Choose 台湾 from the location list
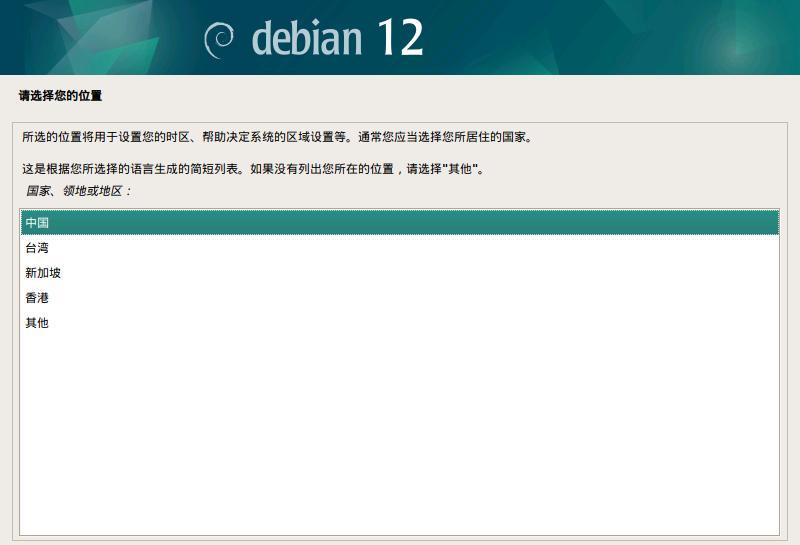Image resolution: width=800 pixels, height=545 pixels. 399,247
